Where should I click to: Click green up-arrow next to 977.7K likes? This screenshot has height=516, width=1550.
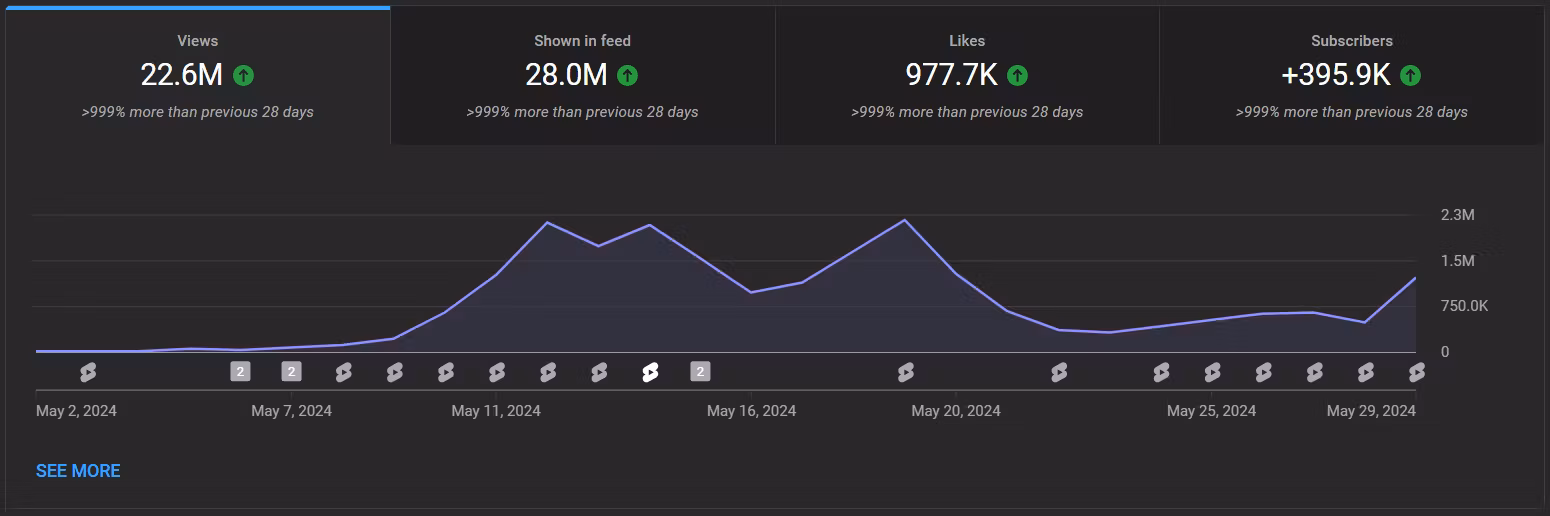click(1017, 75)
